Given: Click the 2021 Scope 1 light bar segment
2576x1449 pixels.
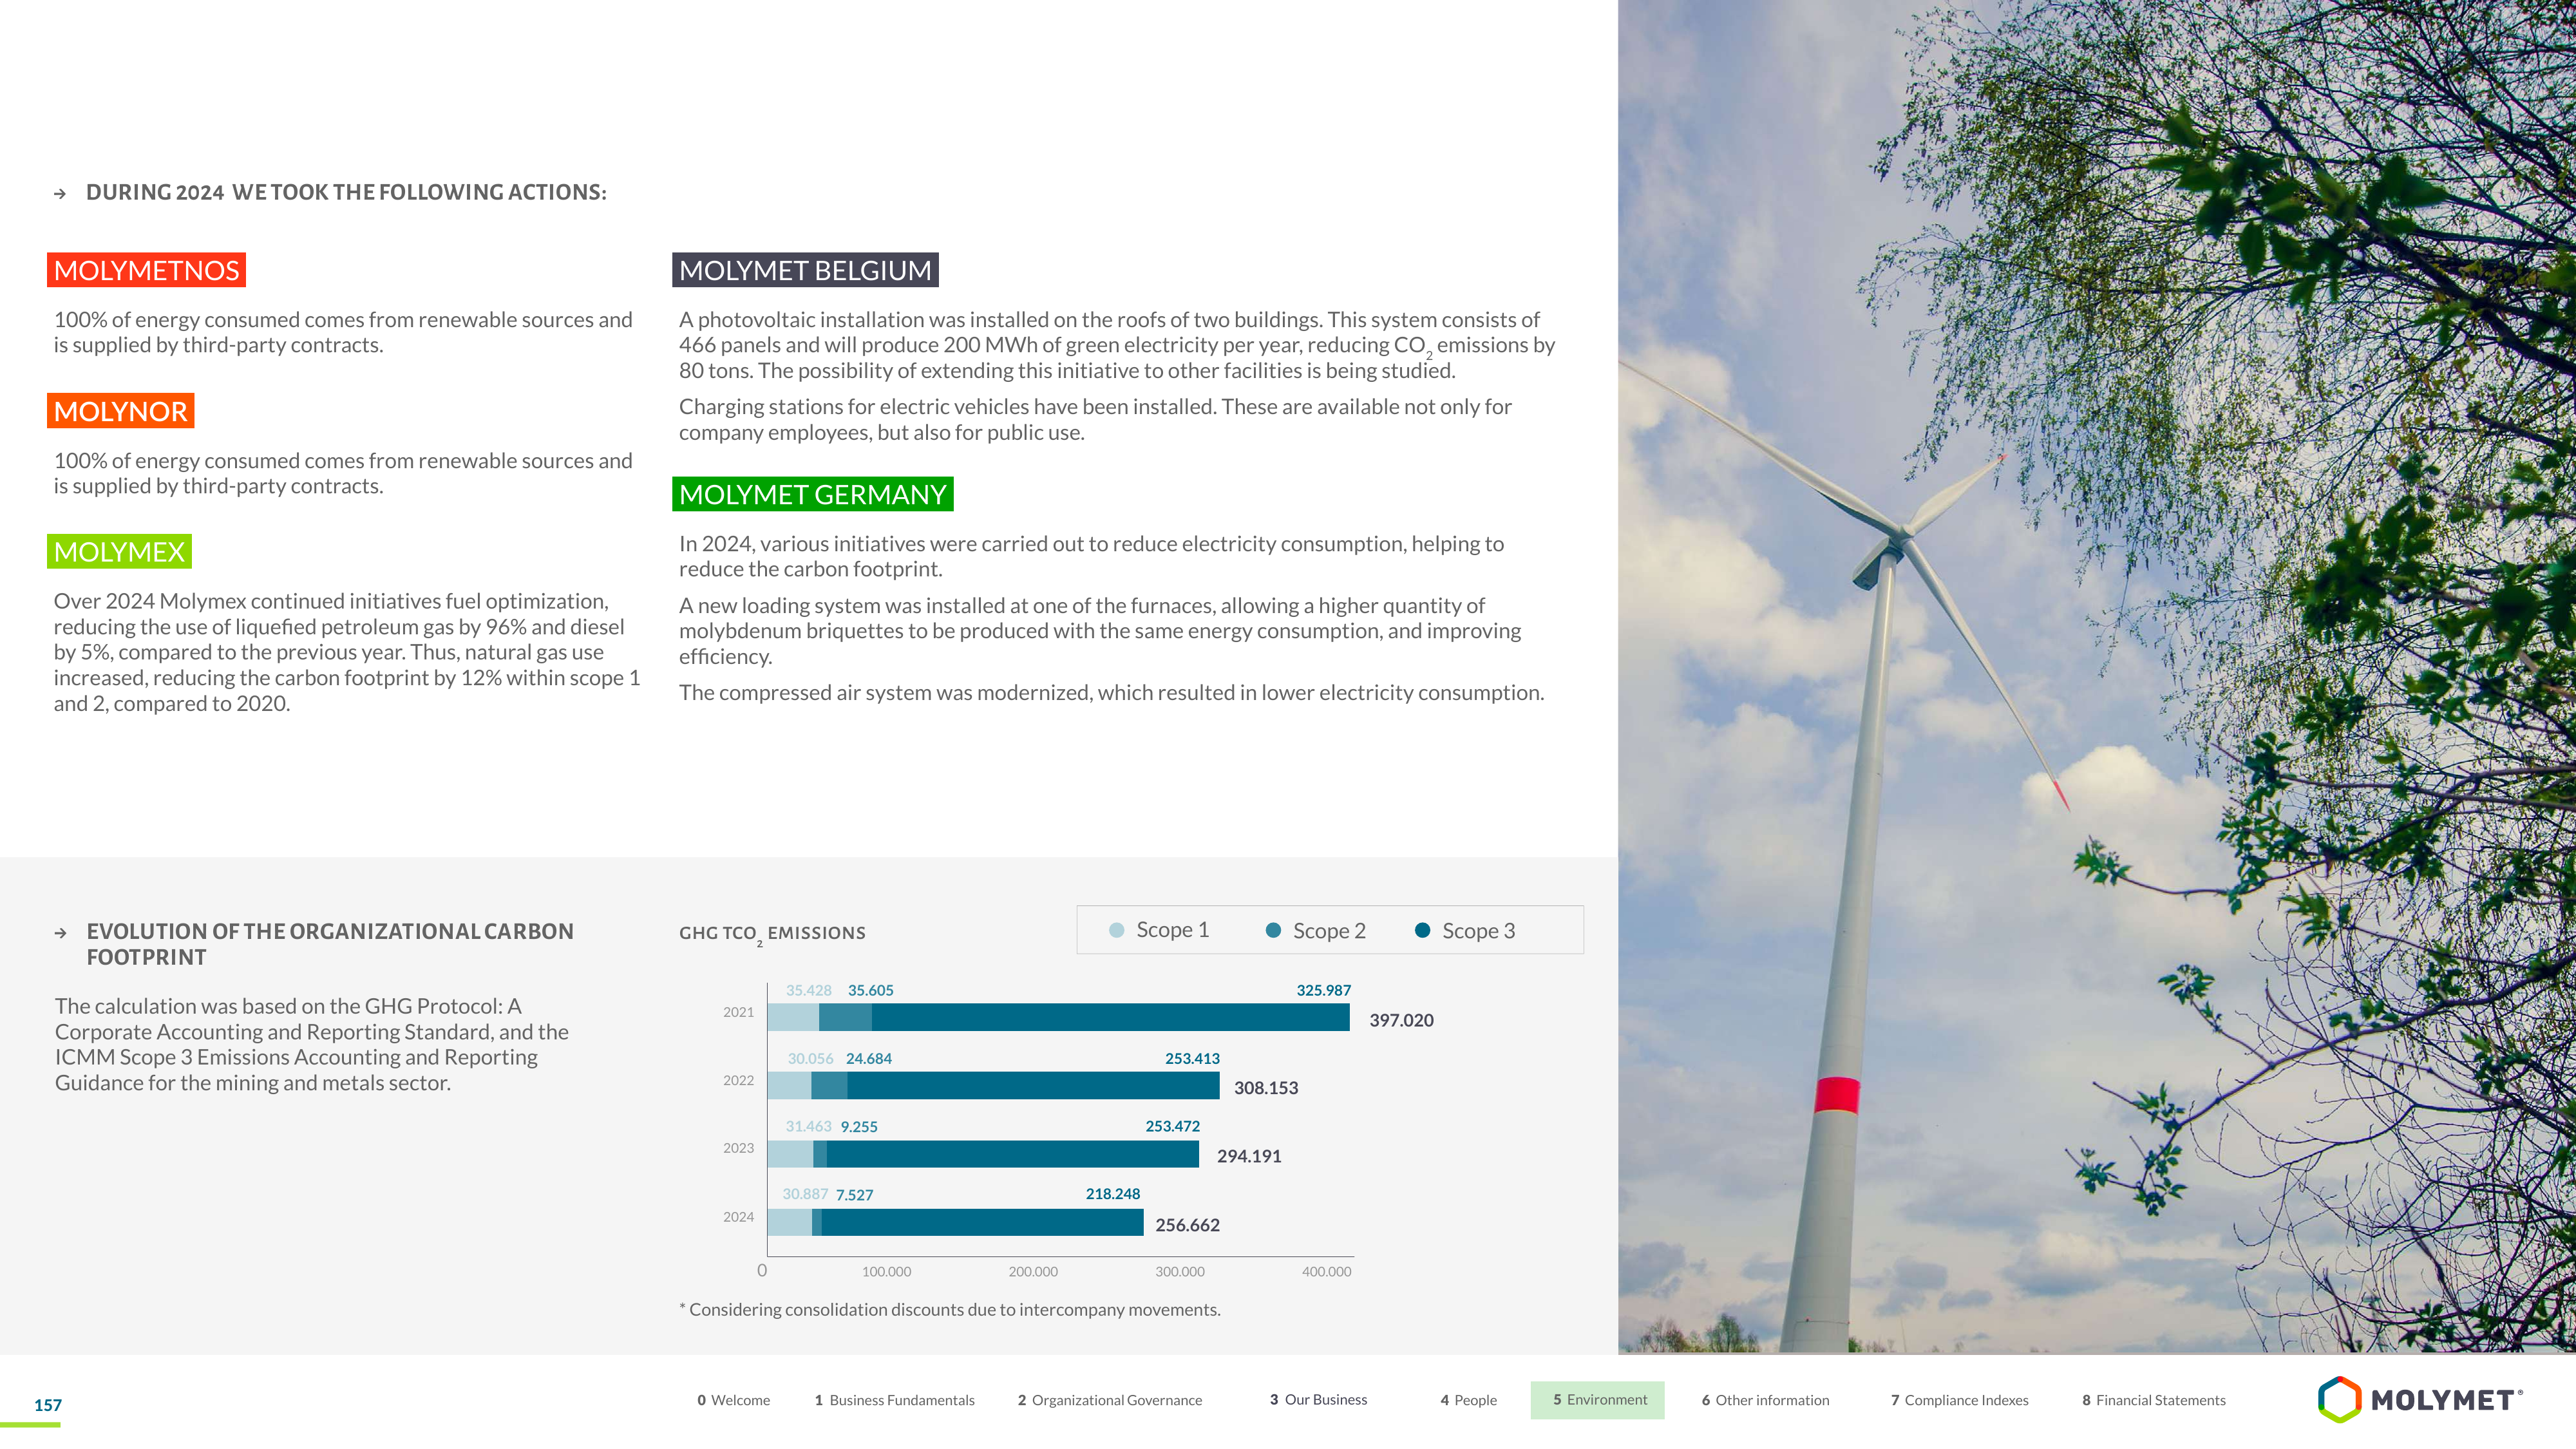Looking at the screenshot, I should coord(793,1017).
